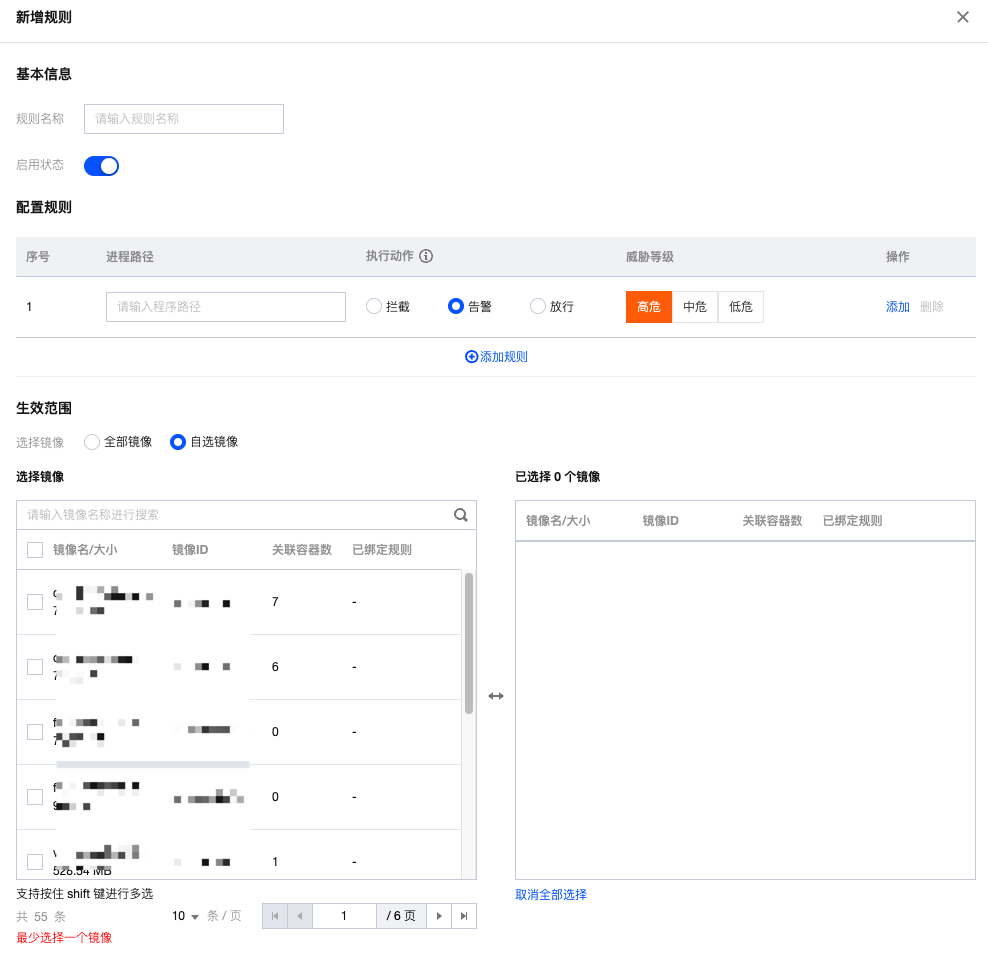This screenshot has width=988, height=959.
Task: Go to the next page arrow
Action: (439, 916)
